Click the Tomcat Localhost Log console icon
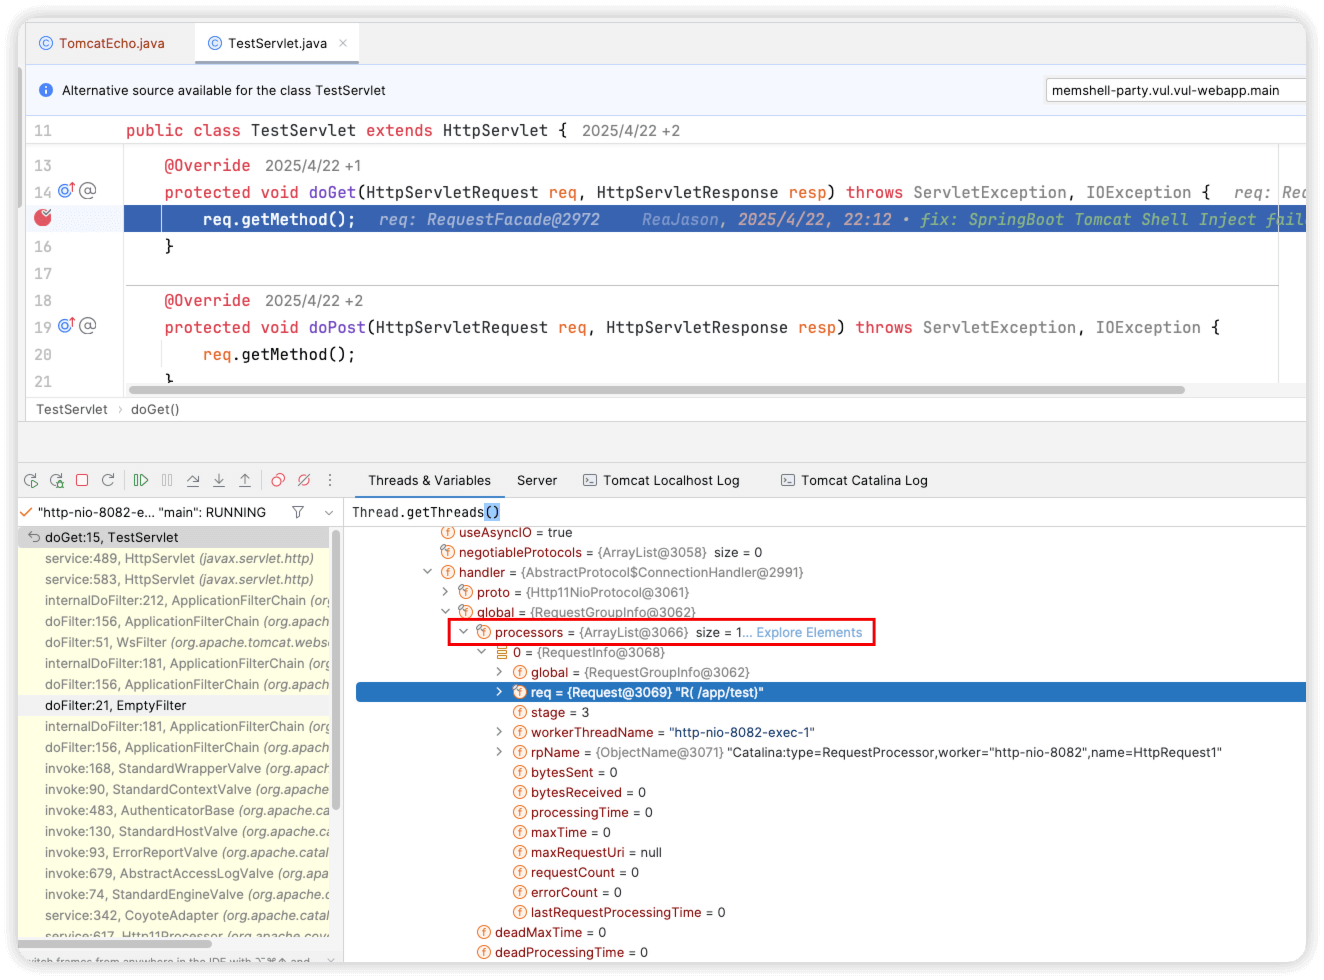 pyautogui.click(x=590, y=480)
